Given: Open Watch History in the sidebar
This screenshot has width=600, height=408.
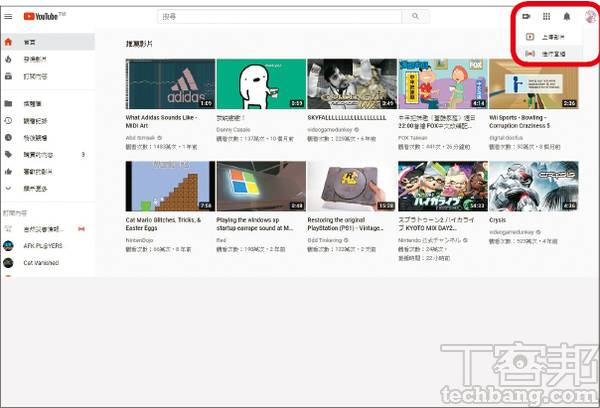Looking at the screenshot, I should pos(35,120).
